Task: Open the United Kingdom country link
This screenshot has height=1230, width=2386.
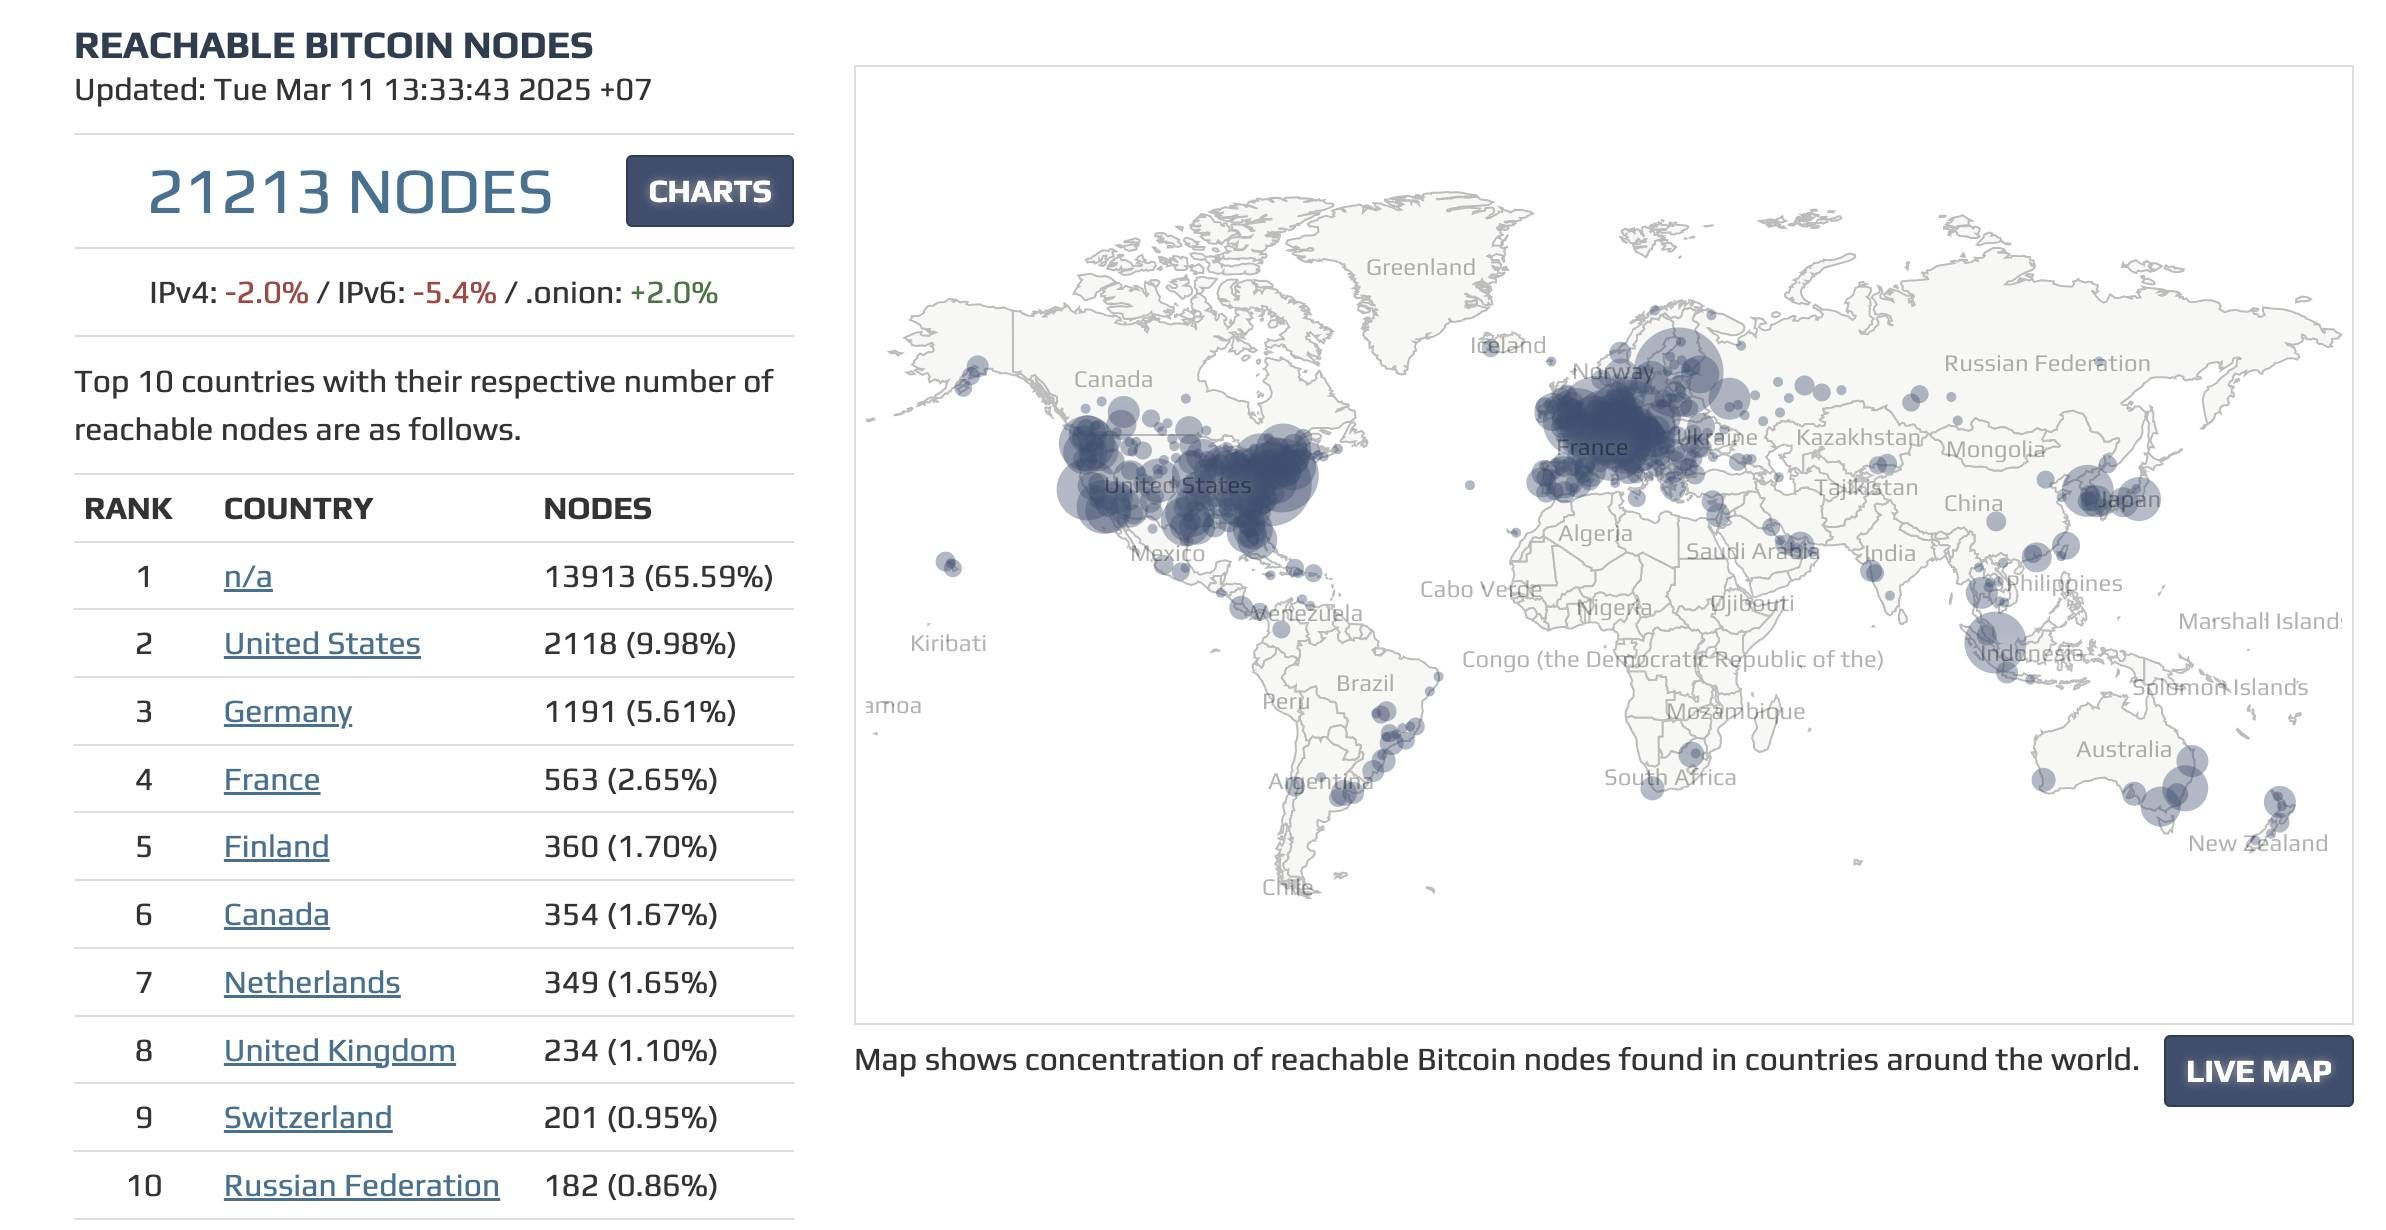Action: tap(340, 1050)
